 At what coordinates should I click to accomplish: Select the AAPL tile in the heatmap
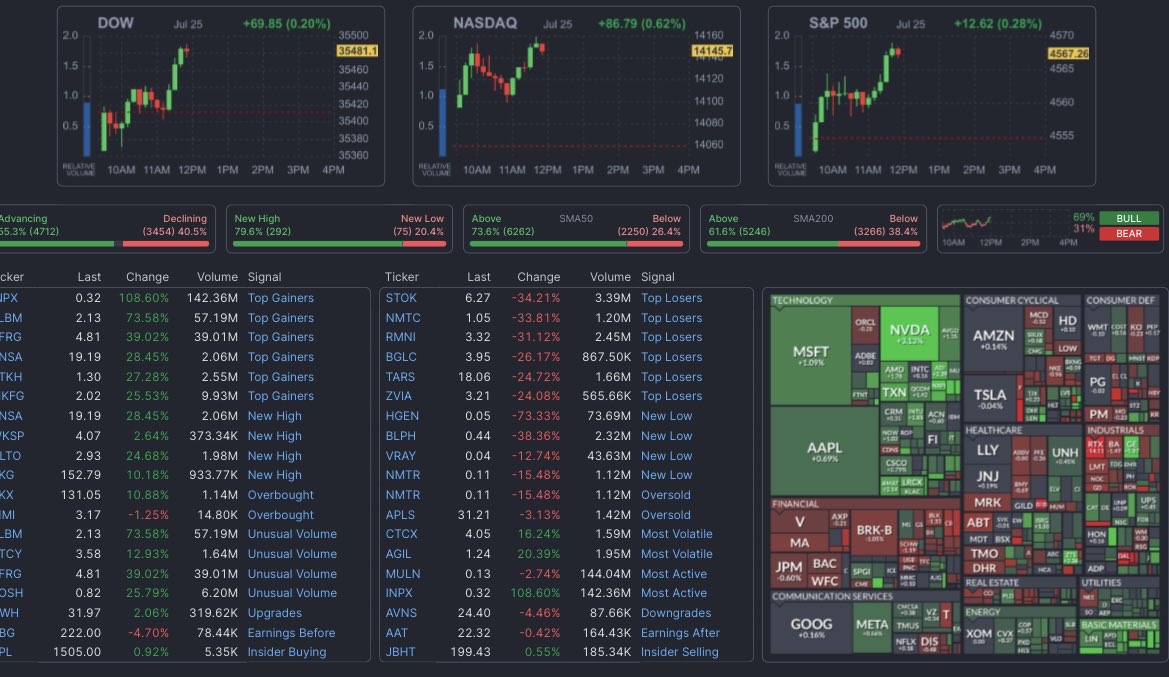click(x=824, y=451)
